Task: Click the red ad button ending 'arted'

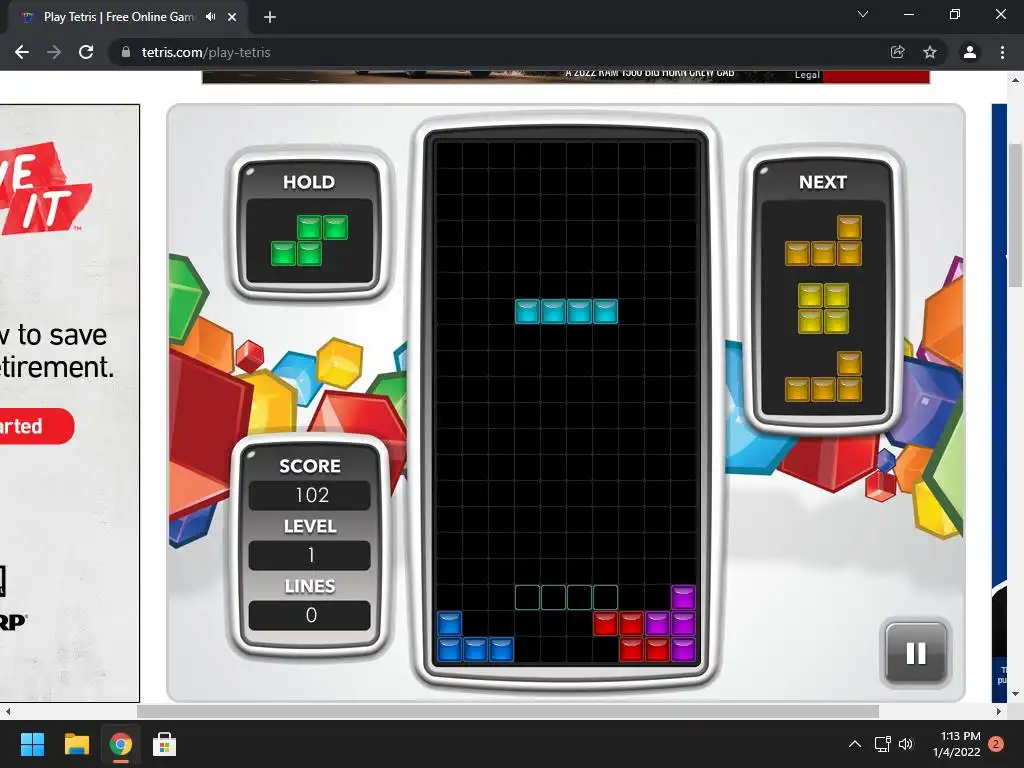Action: 36,426
